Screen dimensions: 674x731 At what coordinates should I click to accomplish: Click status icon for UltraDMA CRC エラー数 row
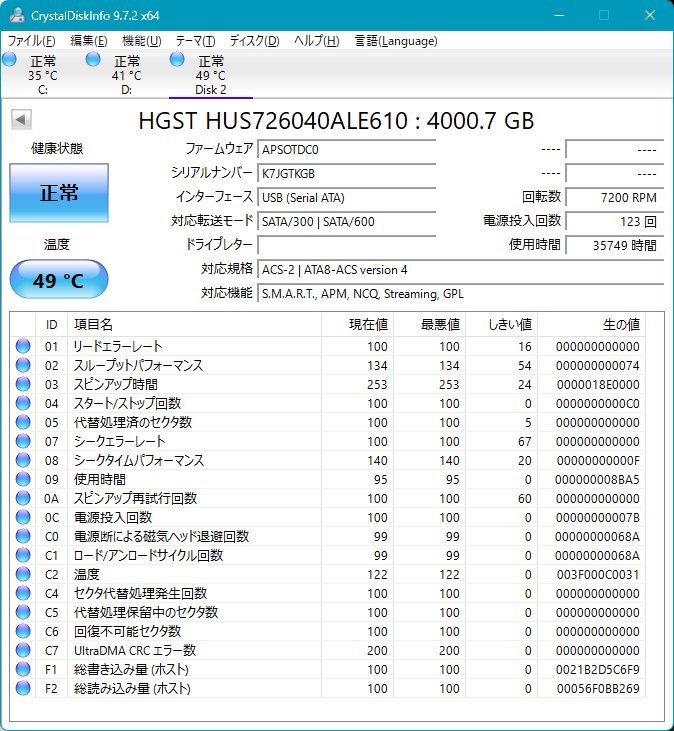click(x=23, y=650)
